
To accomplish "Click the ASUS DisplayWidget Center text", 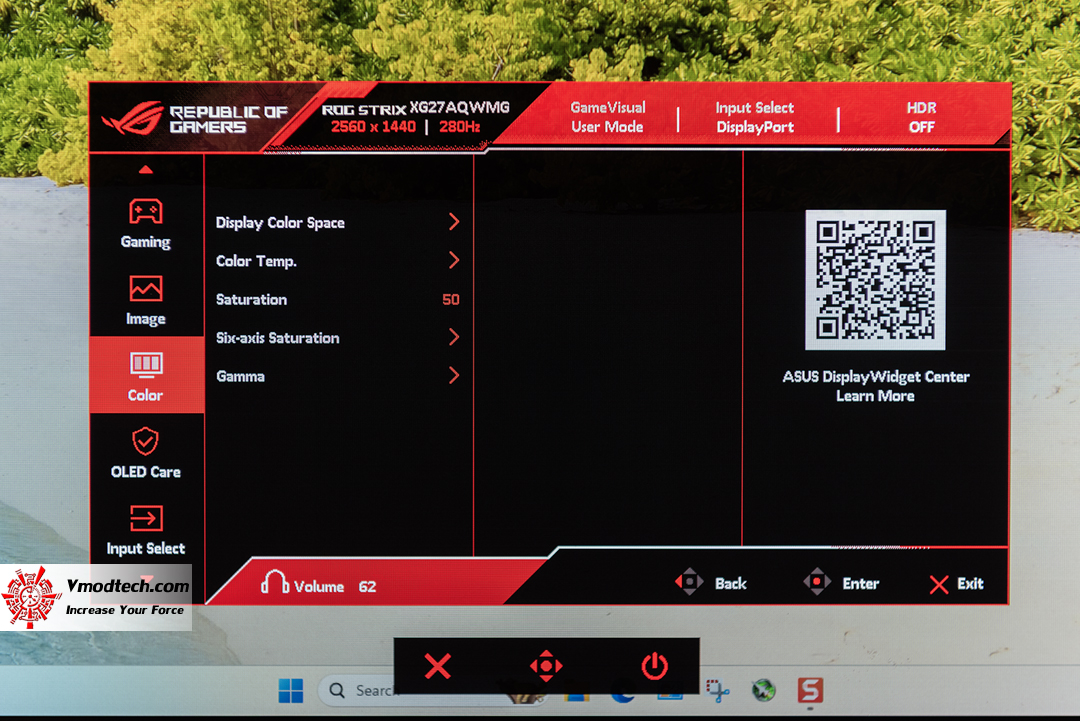I will [x=875, y=377].
